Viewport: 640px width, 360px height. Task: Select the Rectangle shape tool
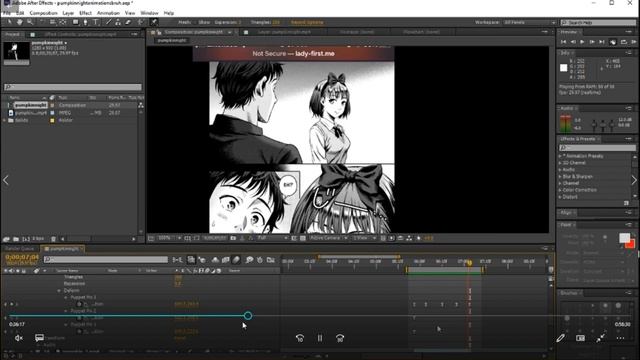tap(76, 22)
